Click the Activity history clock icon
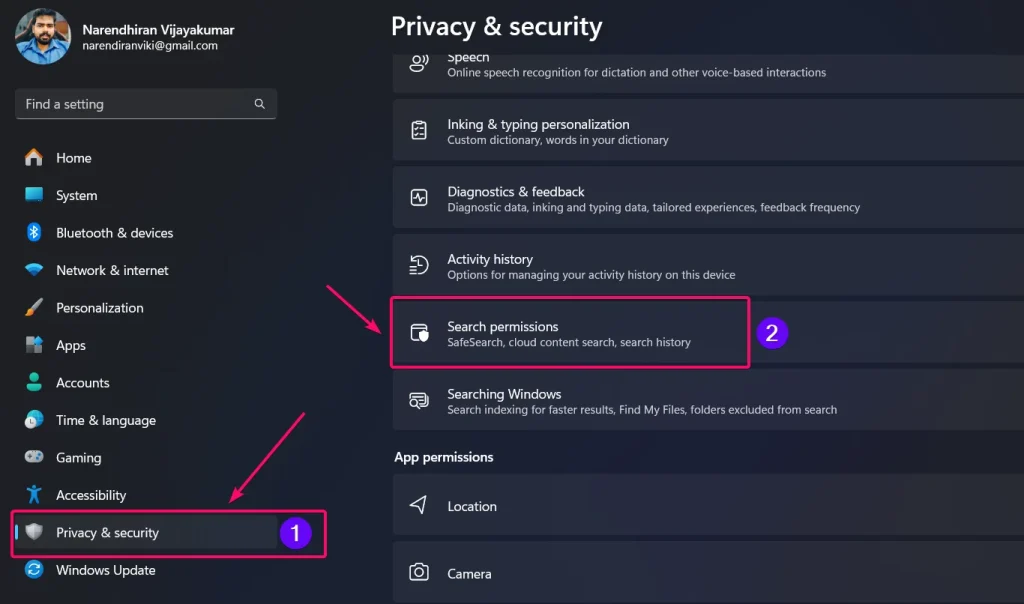Image resolution: width=1024 pixels, height=604 pixels. coord(419,264)
